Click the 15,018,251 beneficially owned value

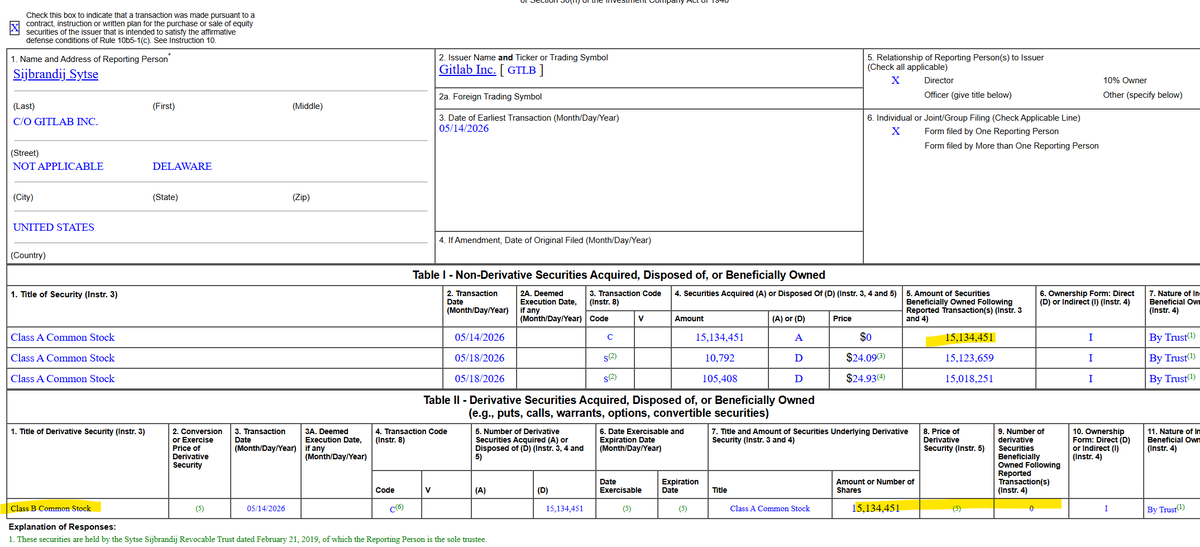[969, 378]
